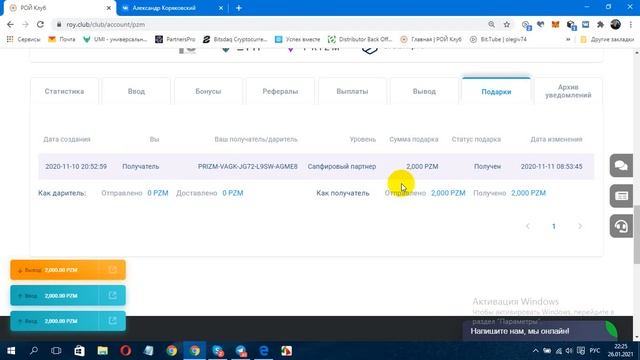The width and height of the screenshot is (640, 360).
Task: Open the Chrome profile avatar
Action: [616, 24]
